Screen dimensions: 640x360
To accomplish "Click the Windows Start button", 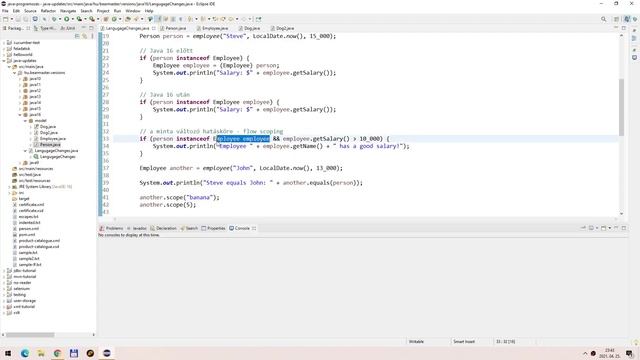I will [x=8, y=353].
